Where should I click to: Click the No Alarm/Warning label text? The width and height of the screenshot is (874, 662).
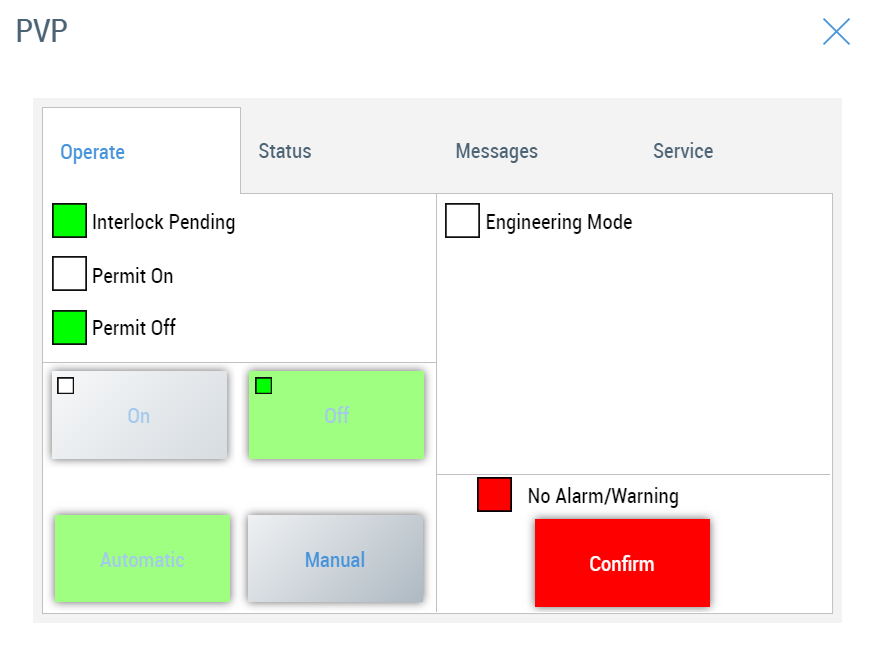(x=602, y=496)
